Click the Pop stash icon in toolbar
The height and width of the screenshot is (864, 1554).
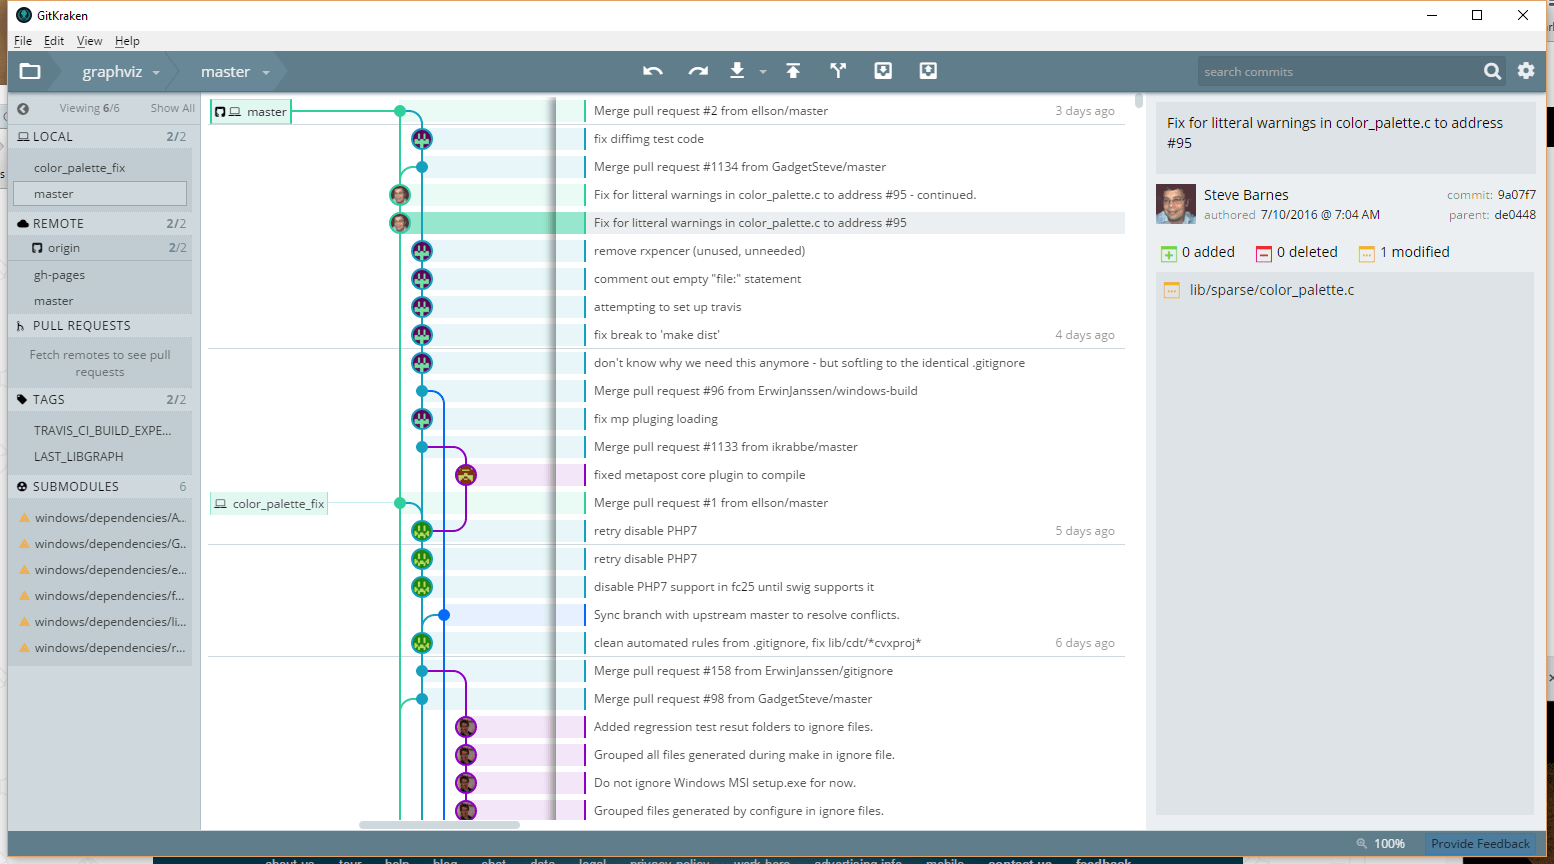pyautogui.click(x=928, y=70)
